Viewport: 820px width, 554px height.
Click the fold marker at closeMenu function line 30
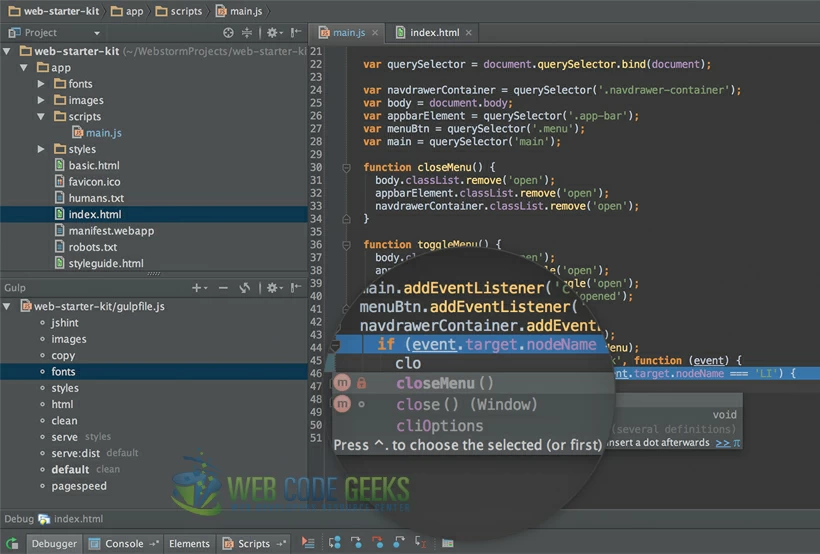tap(346, 168)
